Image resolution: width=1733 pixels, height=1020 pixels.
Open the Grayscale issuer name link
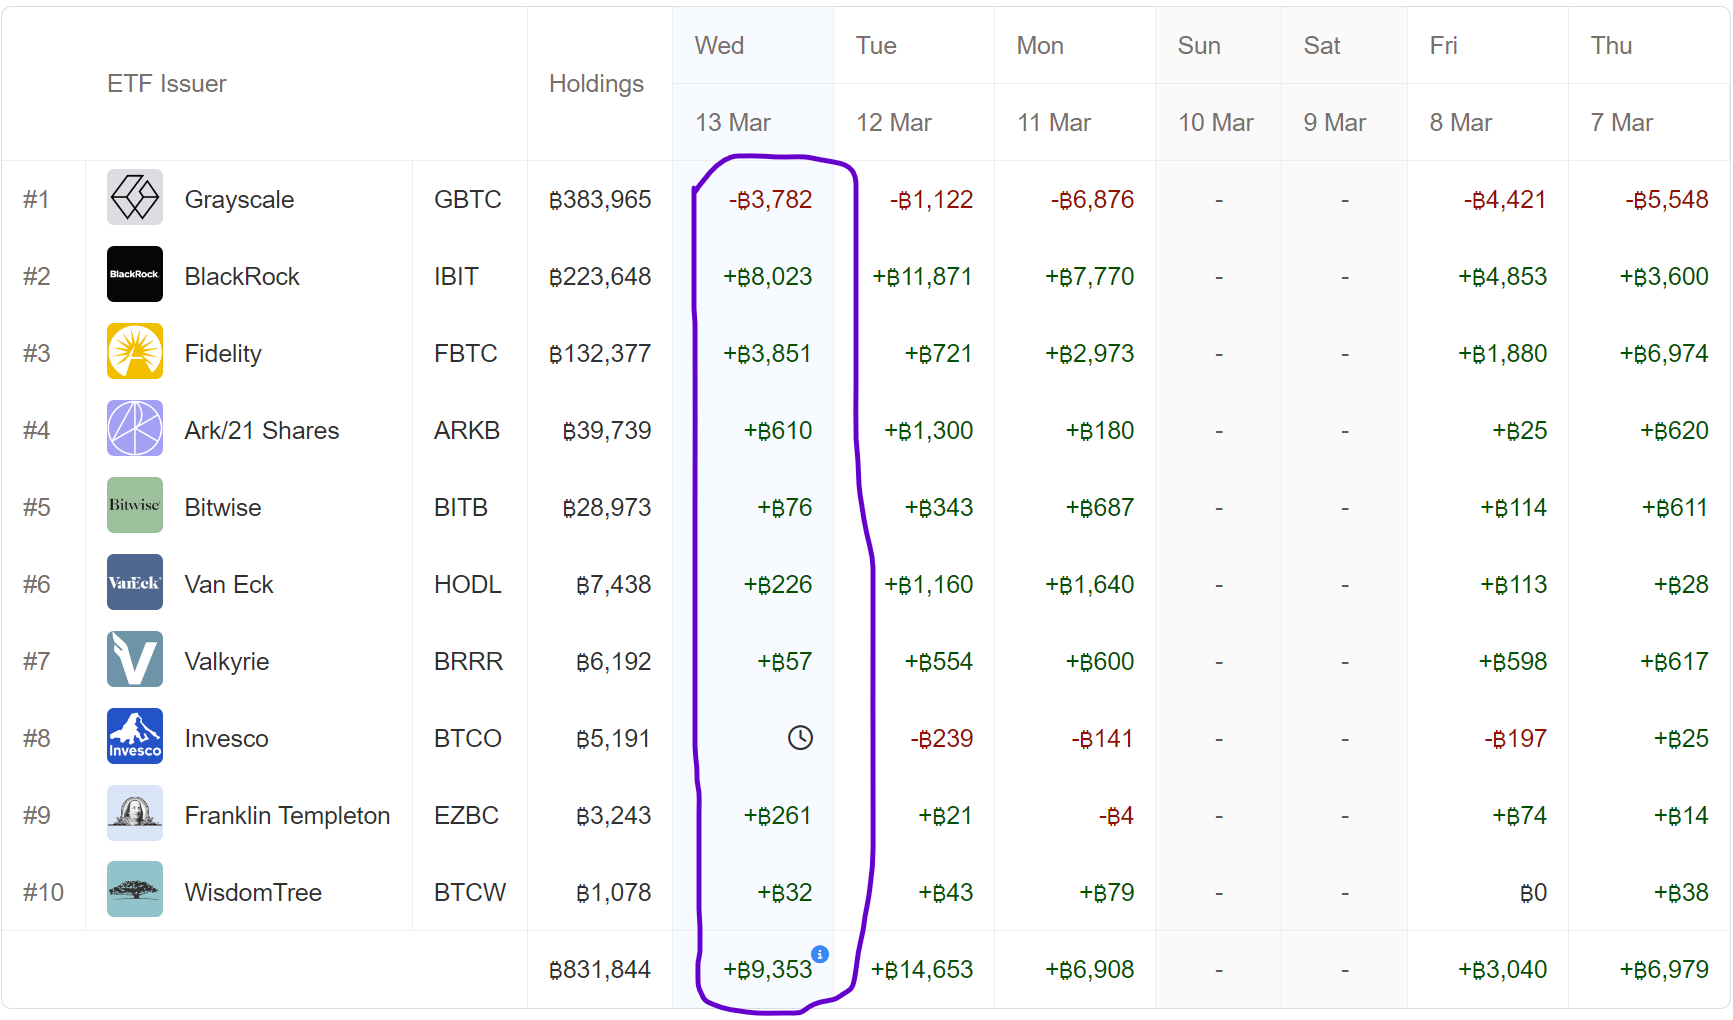(x=239, y=200)
